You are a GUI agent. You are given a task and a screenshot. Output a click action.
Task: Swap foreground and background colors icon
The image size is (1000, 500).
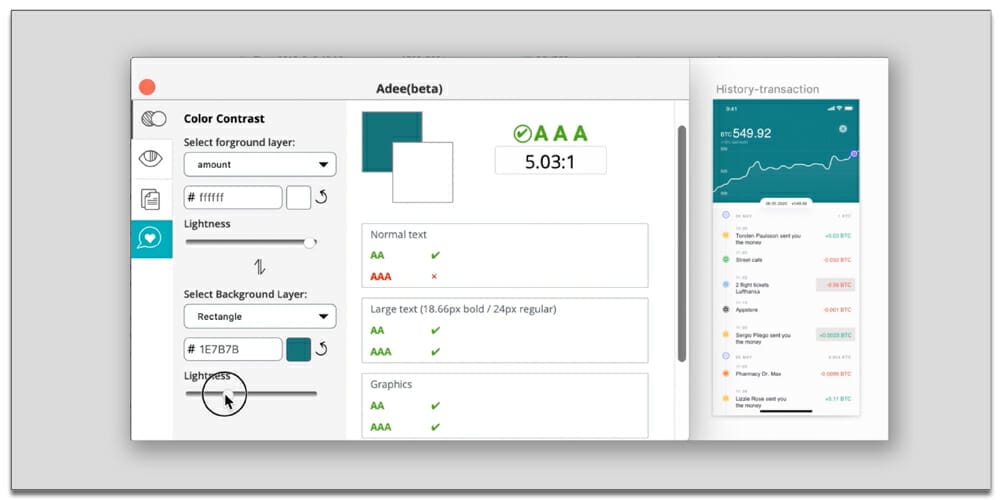click(260, 266)
